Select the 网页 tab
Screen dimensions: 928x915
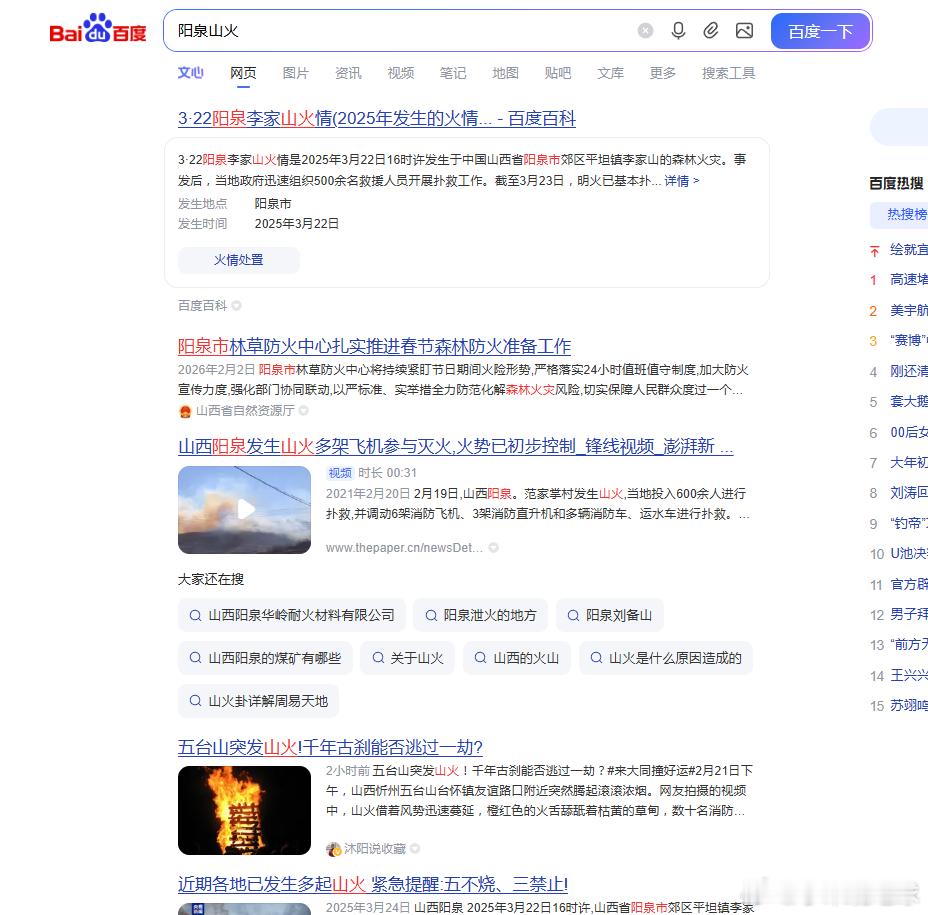243,73
